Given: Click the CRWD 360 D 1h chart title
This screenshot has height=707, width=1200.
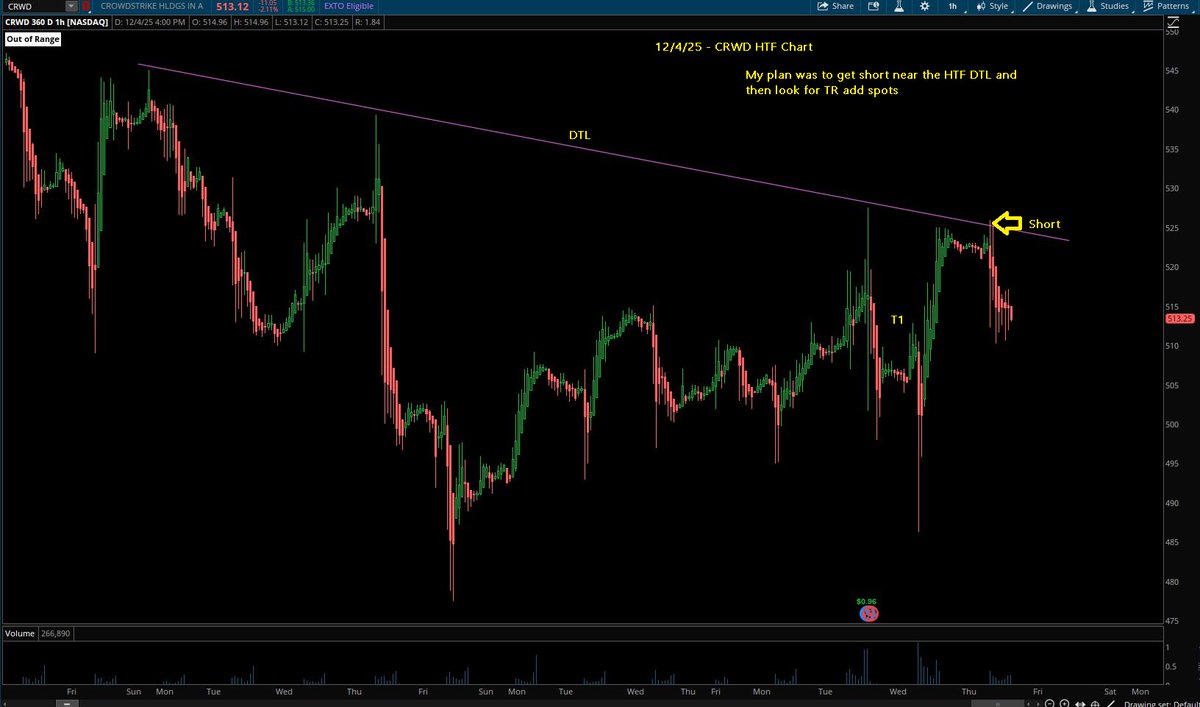Looking at the screenshot, I should click(57, 23).
